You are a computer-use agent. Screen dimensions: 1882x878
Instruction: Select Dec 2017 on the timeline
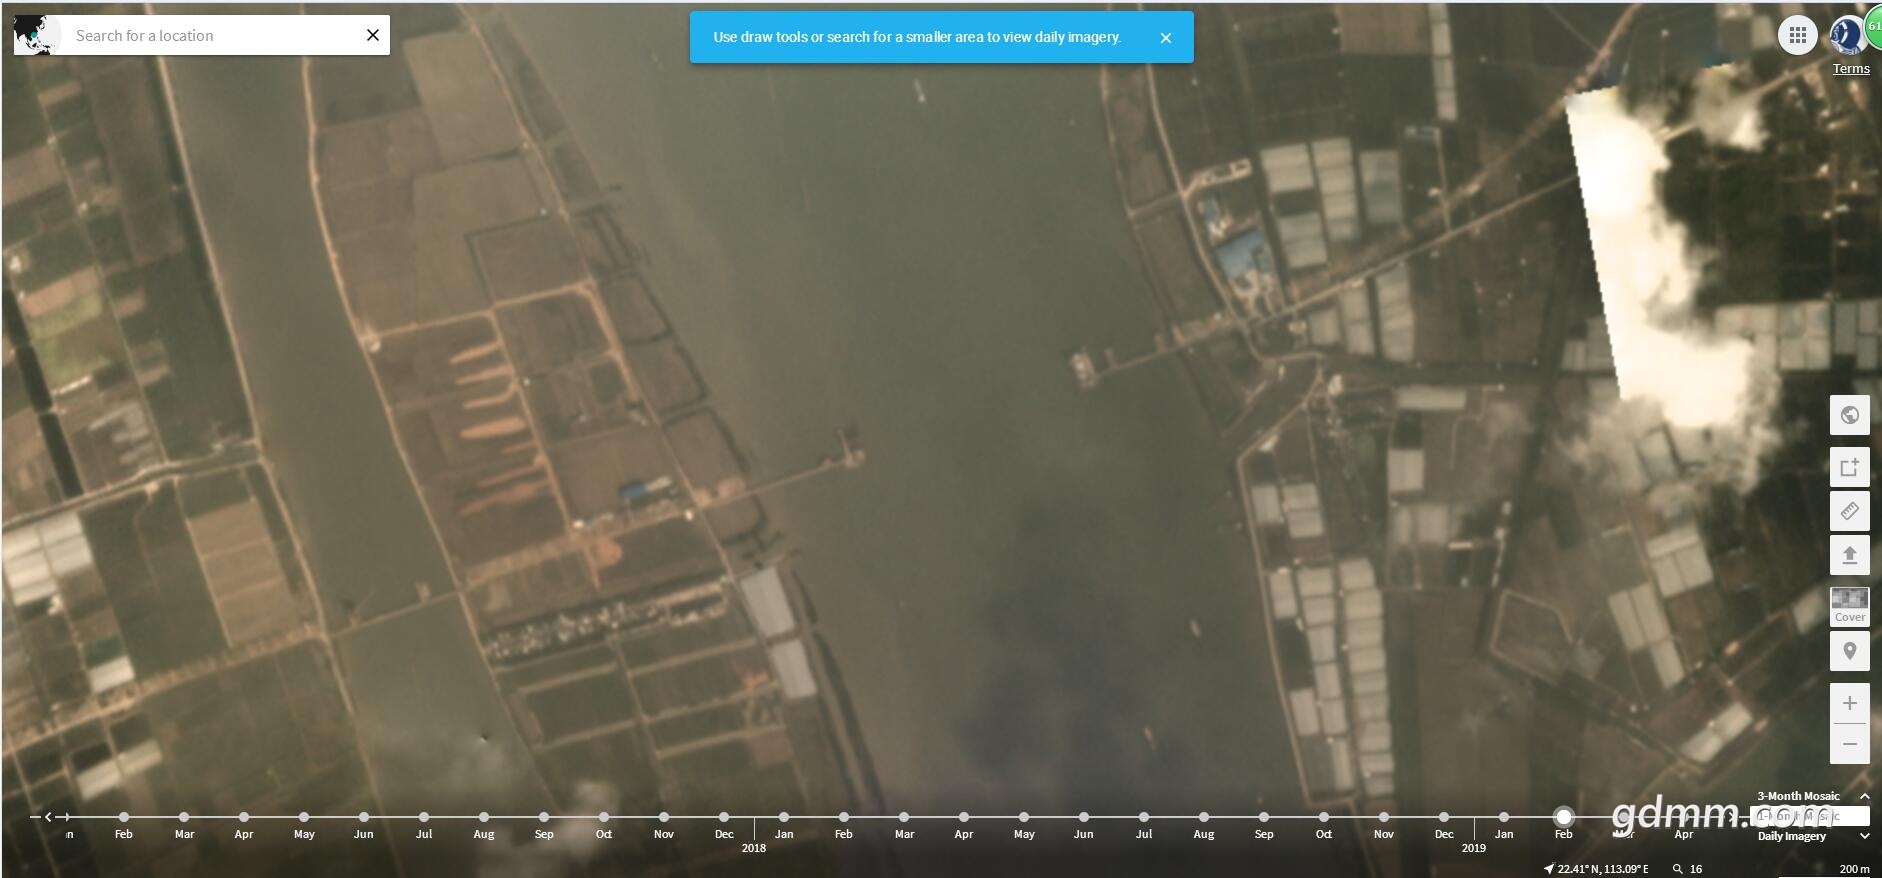click(724, 817)
